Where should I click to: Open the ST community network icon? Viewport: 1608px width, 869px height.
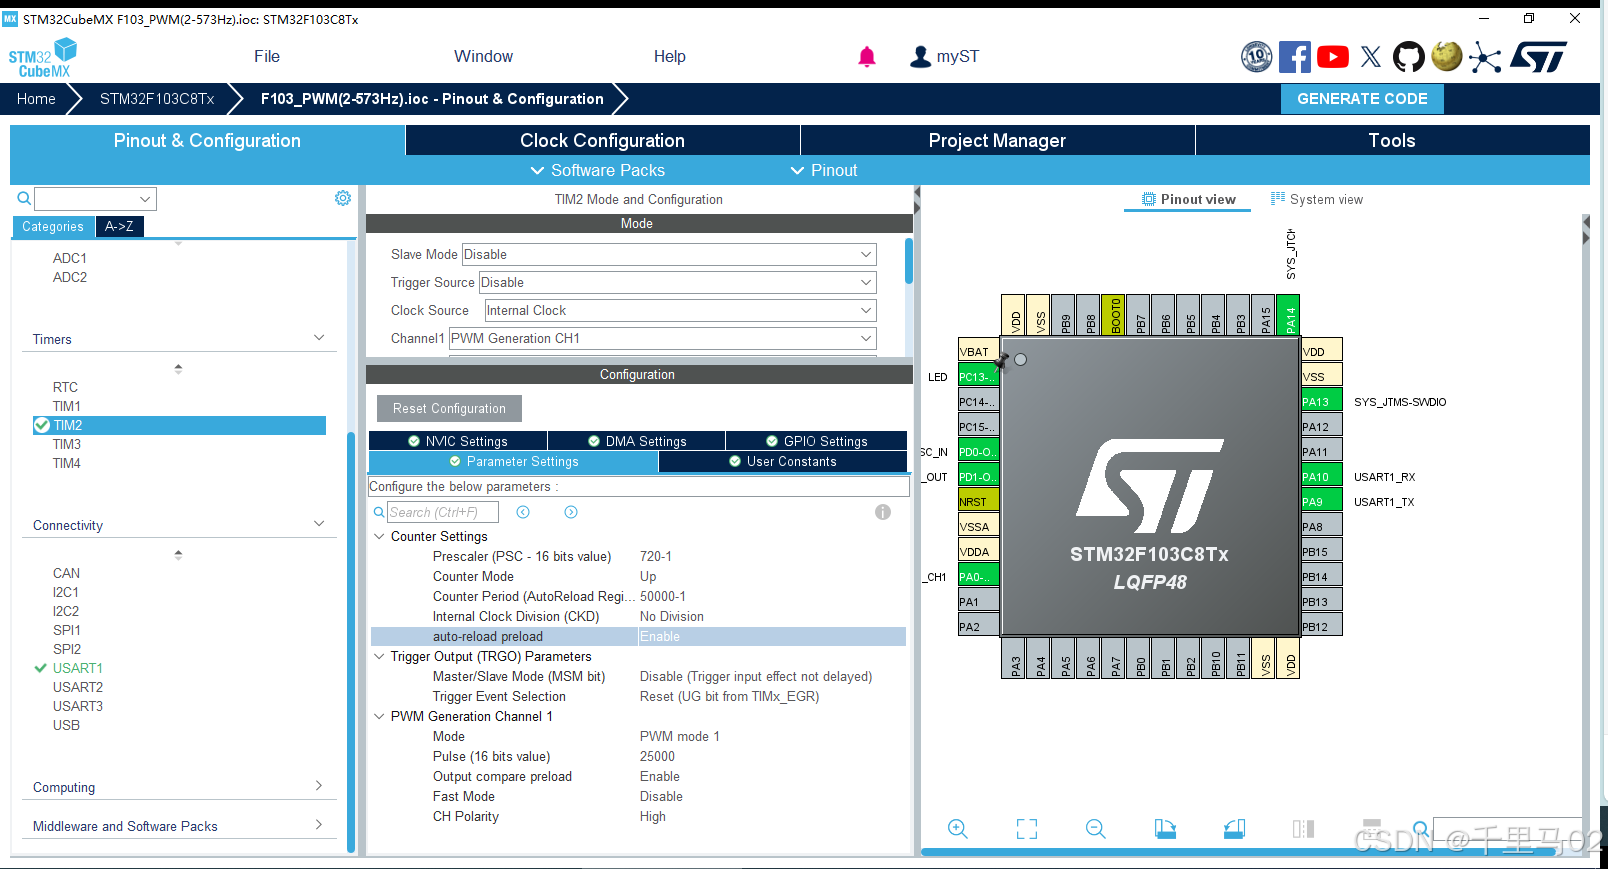[1485, 57]
